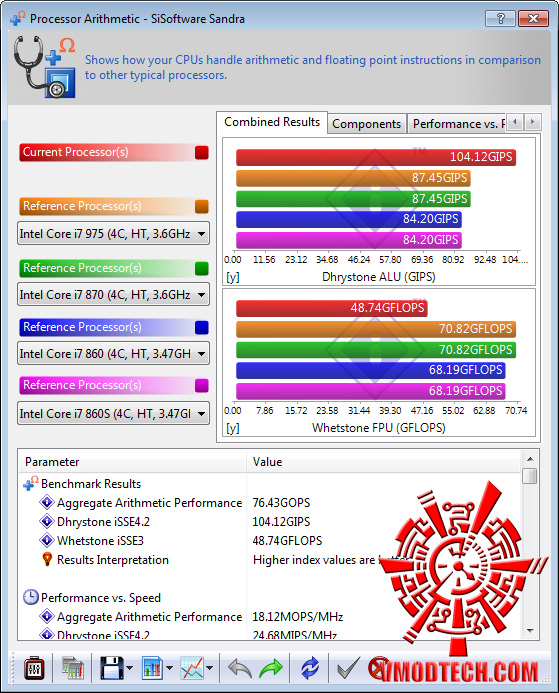The height and width of the screenshot is (693, 559).
Task: Open the Intel Core i7 870 dropdown
Action: point(113,294)
